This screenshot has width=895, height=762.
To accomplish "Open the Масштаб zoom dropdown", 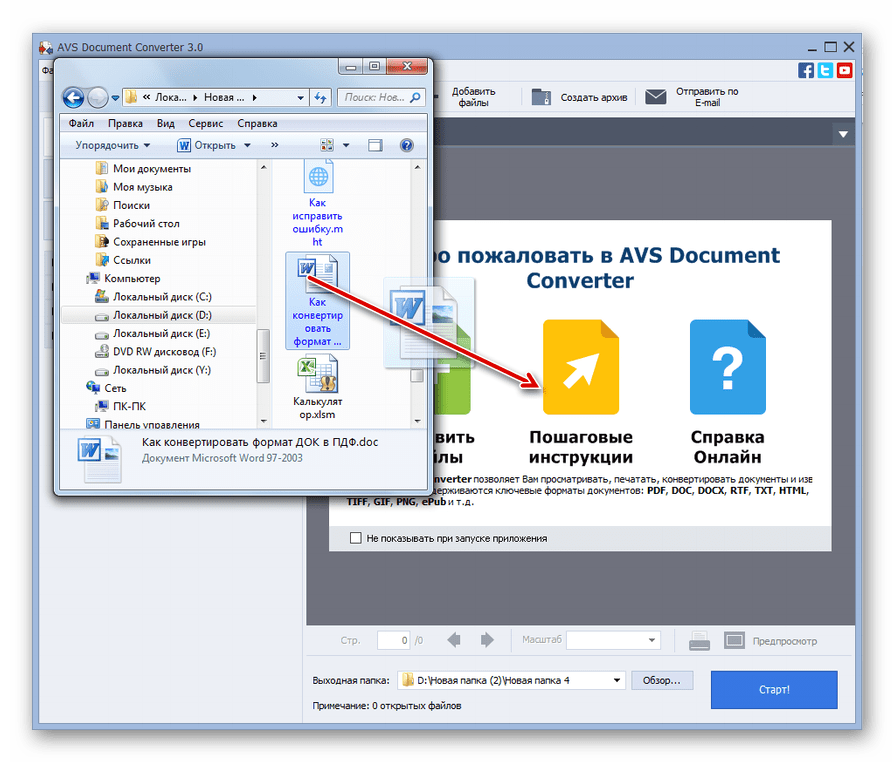I will [613, 640].
